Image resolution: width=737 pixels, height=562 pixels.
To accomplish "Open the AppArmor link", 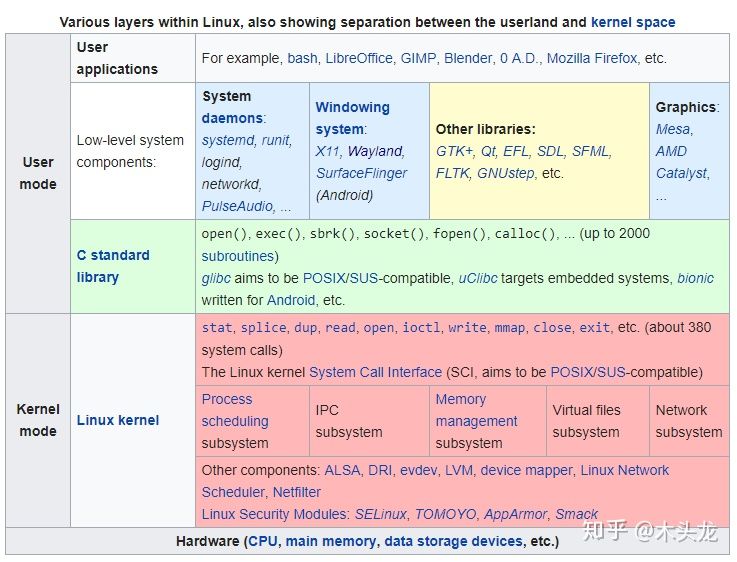I will tap(515, 514).
